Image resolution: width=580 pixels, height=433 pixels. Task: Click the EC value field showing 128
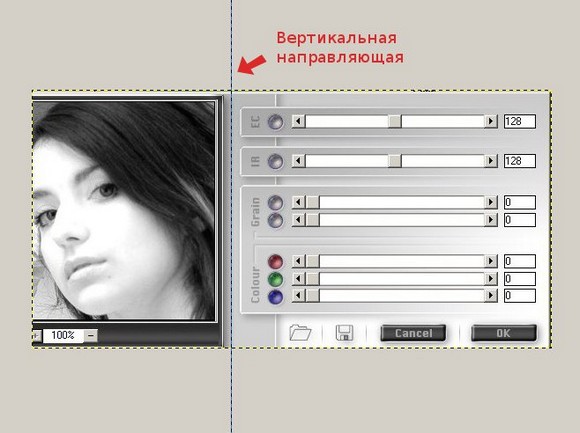pos(520,121)
